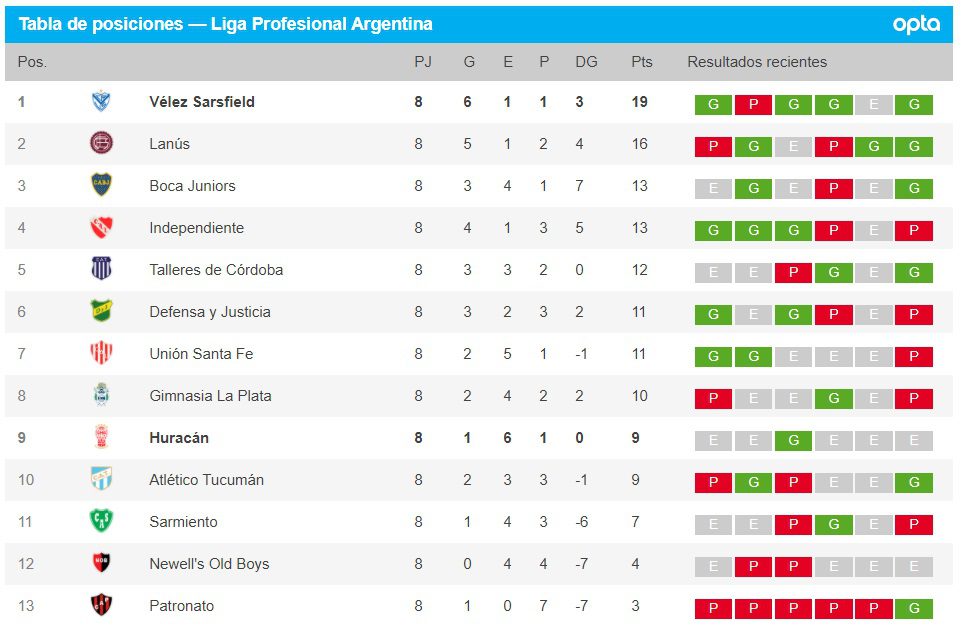Select the Unión Santa Fe team name

tap(201, 354)
